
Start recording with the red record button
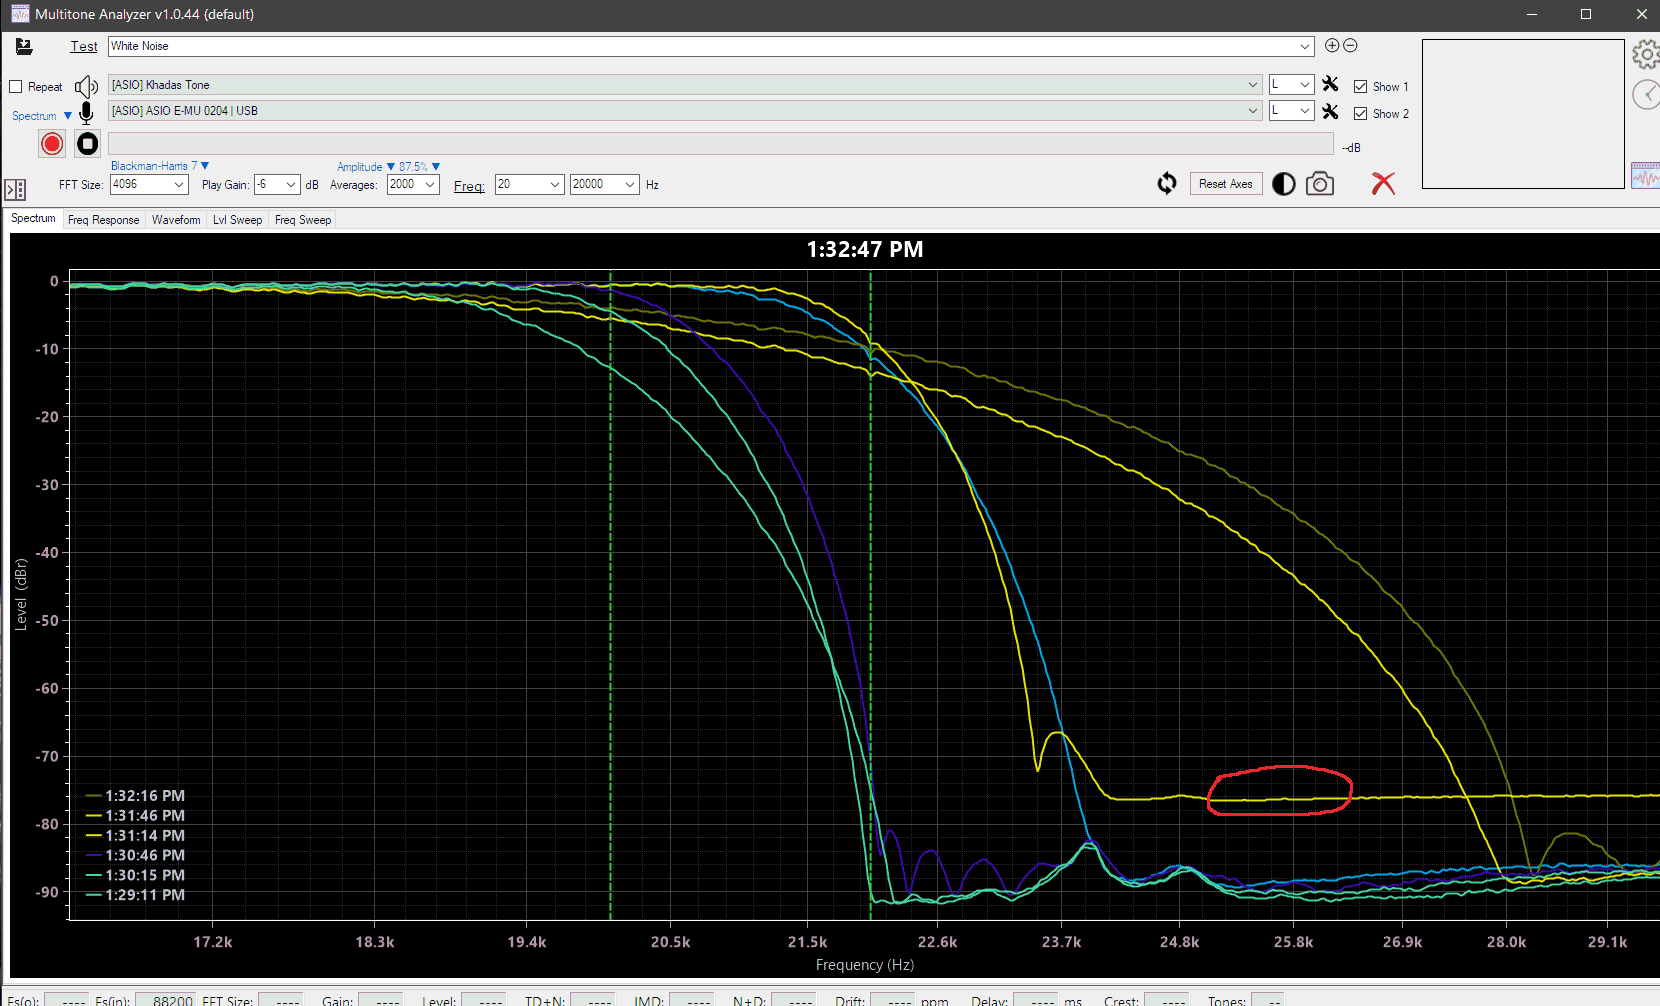point(52,144)
